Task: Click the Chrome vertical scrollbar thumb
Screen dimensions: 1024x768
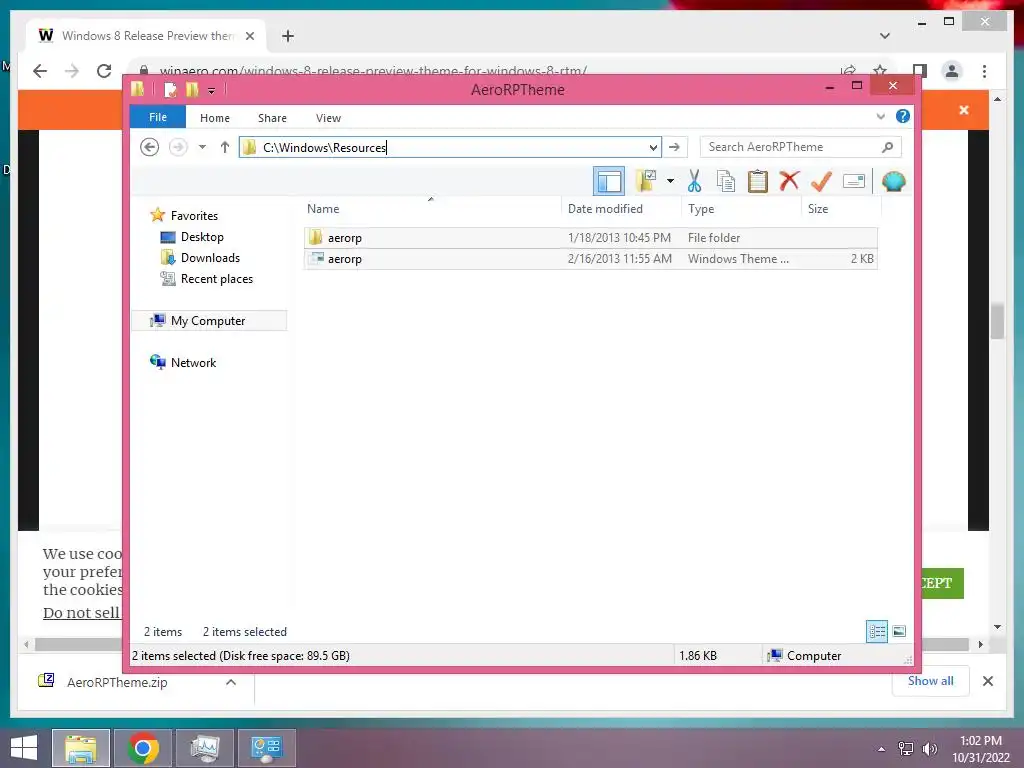Action: (x=997, y=321)
